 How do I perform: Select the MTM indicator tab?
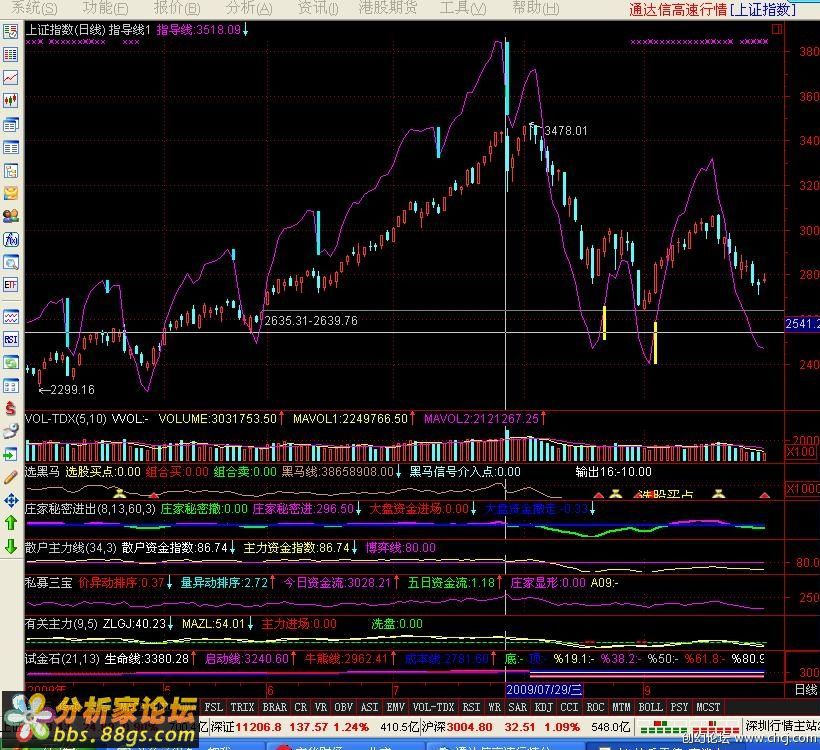pyautogui.click(x=621, y=707)
